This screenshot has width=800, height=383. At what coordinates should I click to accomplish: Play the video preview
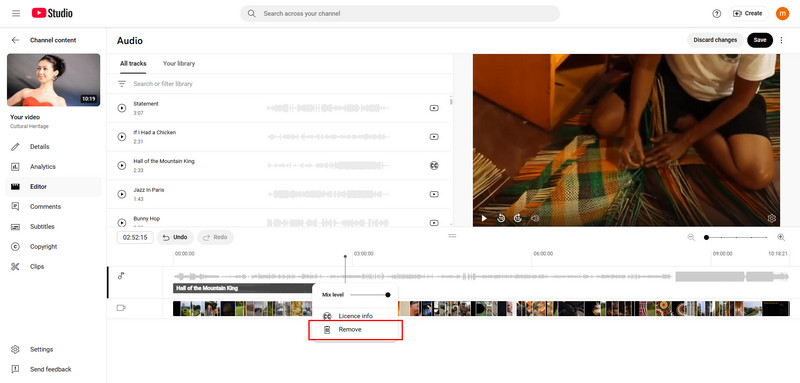[x=484, y=218]
